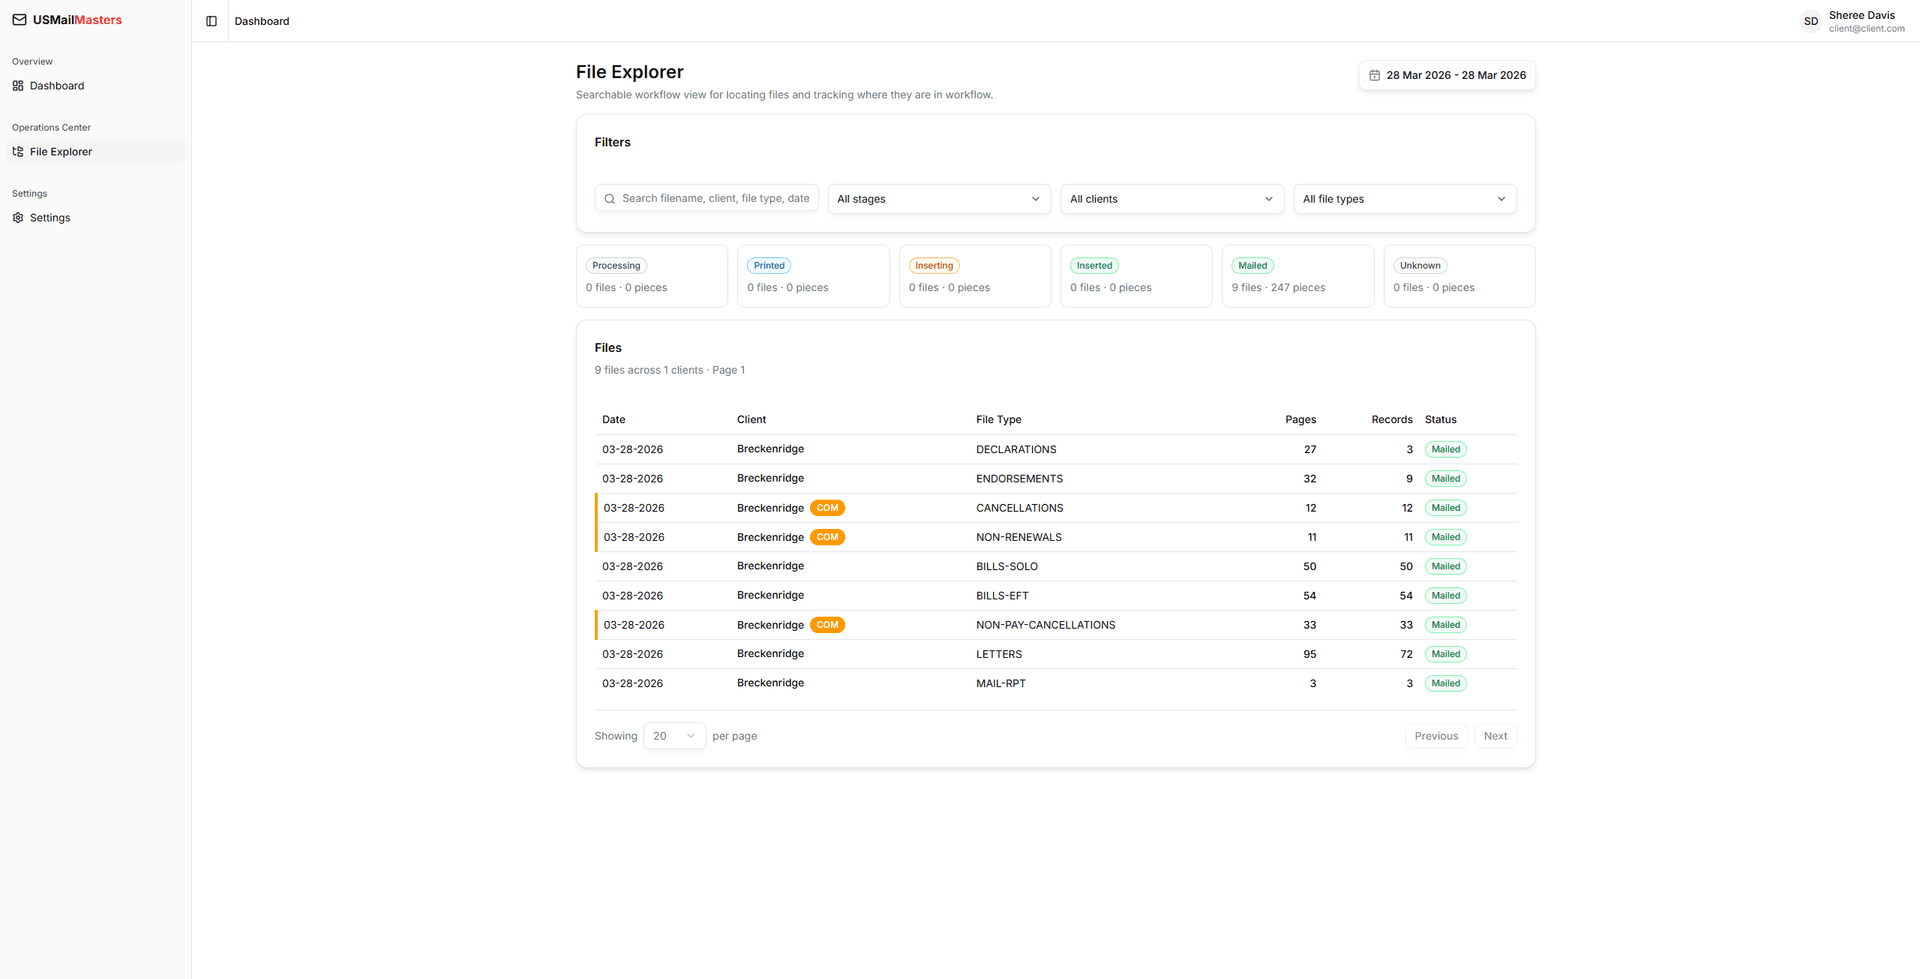
Task: Open Dashboard in the sidebar
Action: (57, 86)
